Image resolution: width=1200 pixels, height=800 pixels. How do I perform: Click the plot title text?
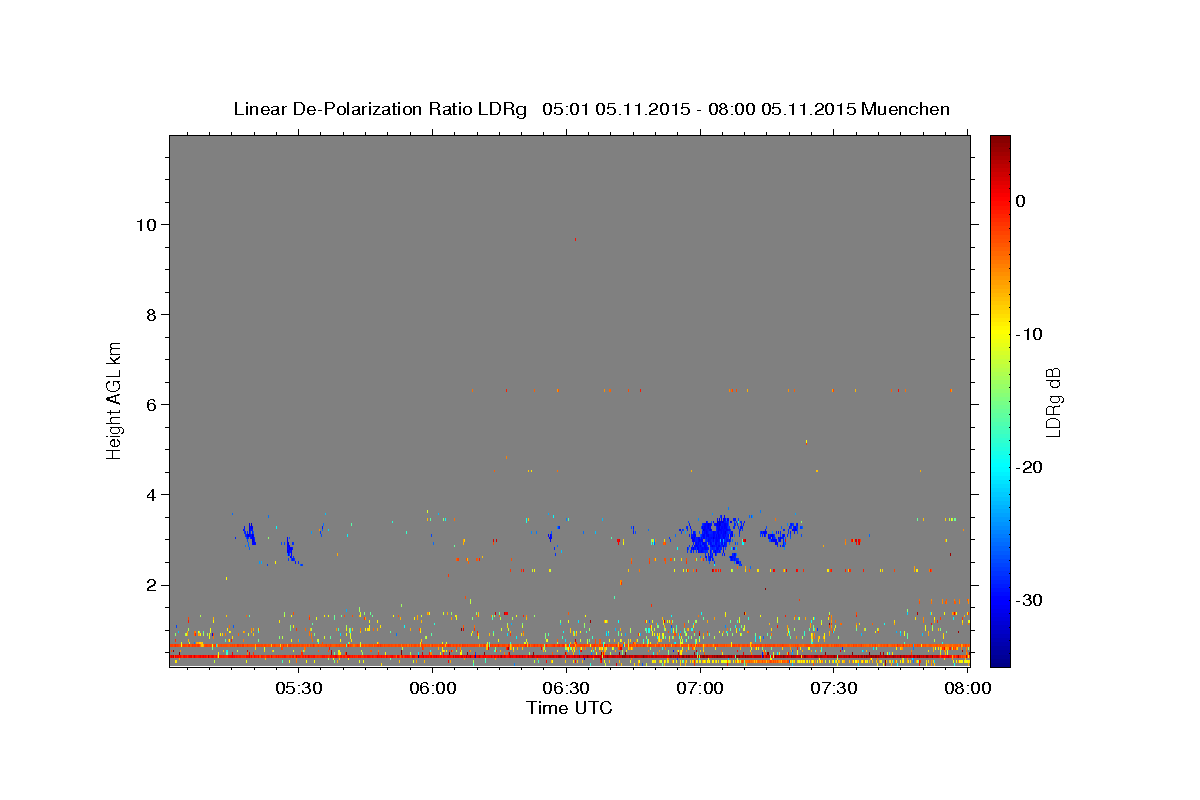pyautogui.click(x=592, y=109)
